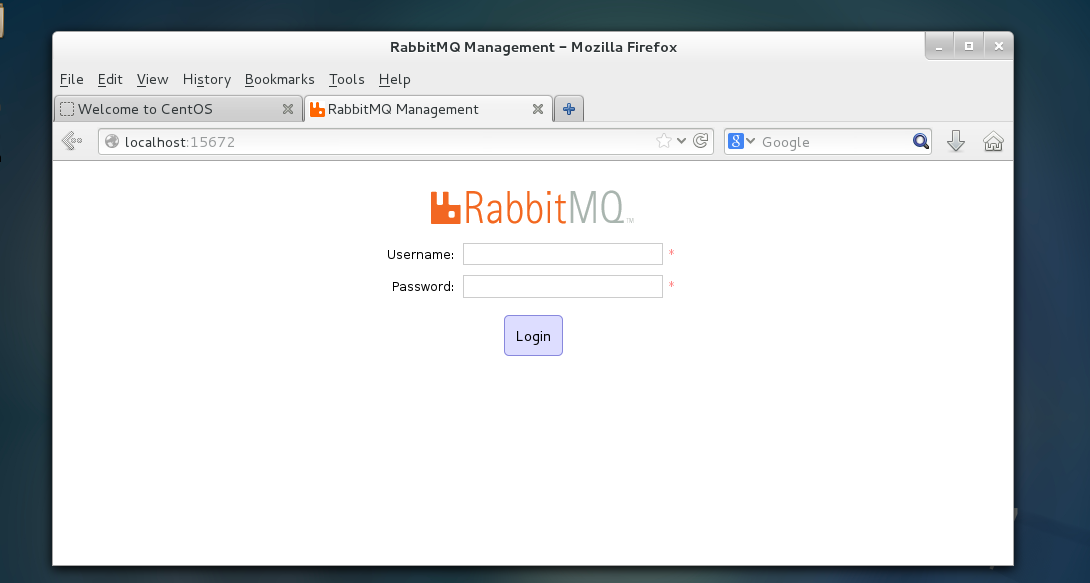1090x583 pixels.
Task: Go to the Home page icon
Action: 993,142
